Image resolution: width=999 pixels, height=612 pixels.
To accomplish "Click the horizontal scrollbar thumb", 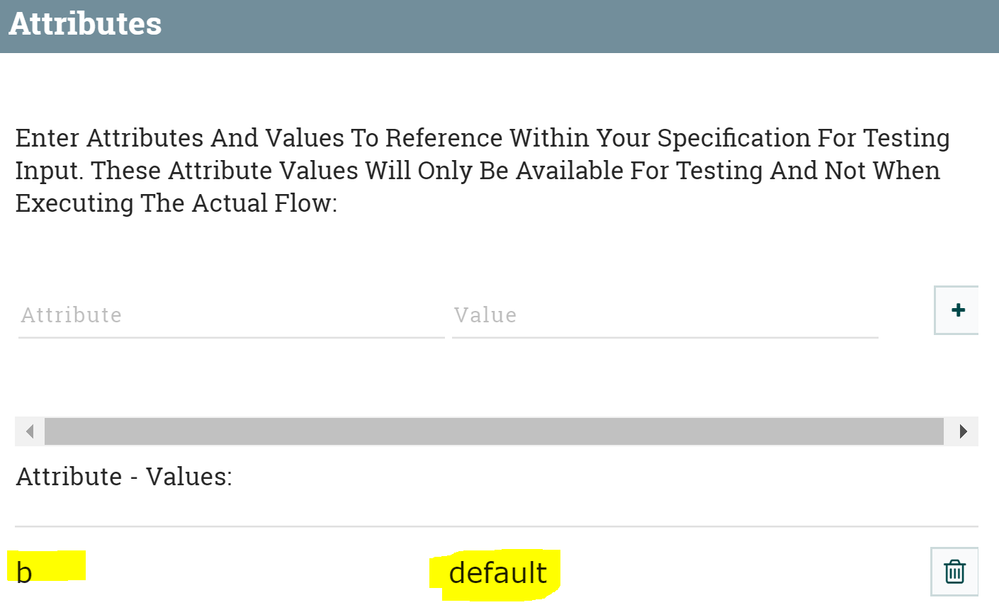I will (x=494, y=432).
